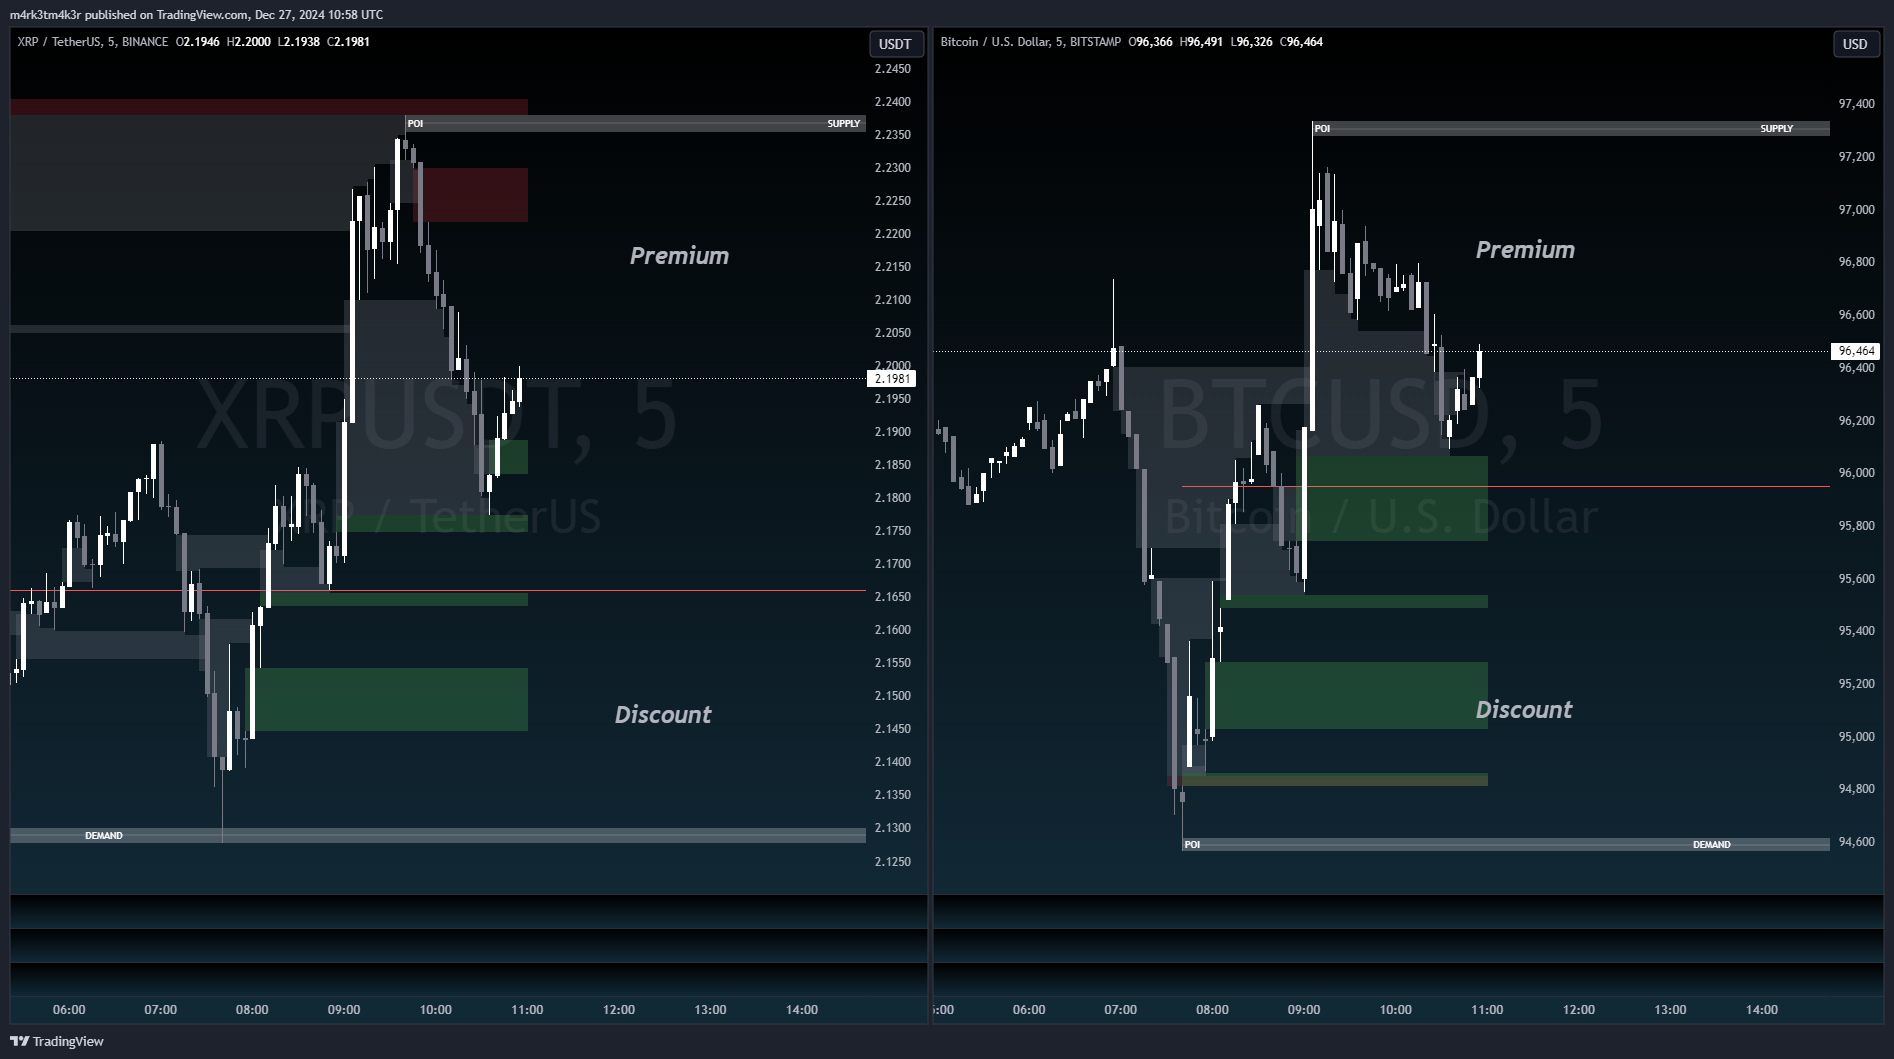
Task: Click the O2.1946 open value in XRP header
Action: point(197,42)
